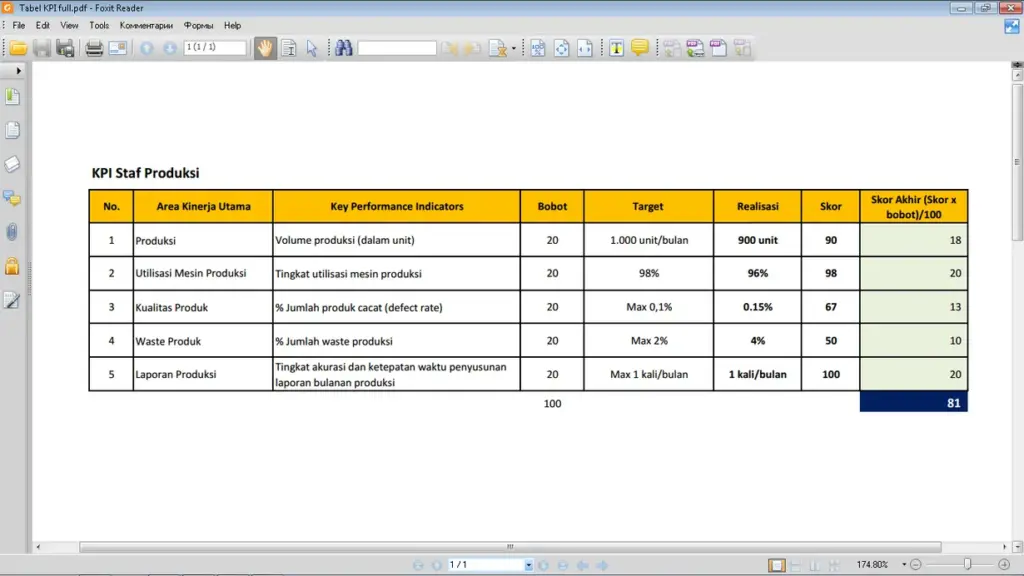Open a file with the folder icon
The width and height of the screenshot is (1024, 576).
[18, 48]
